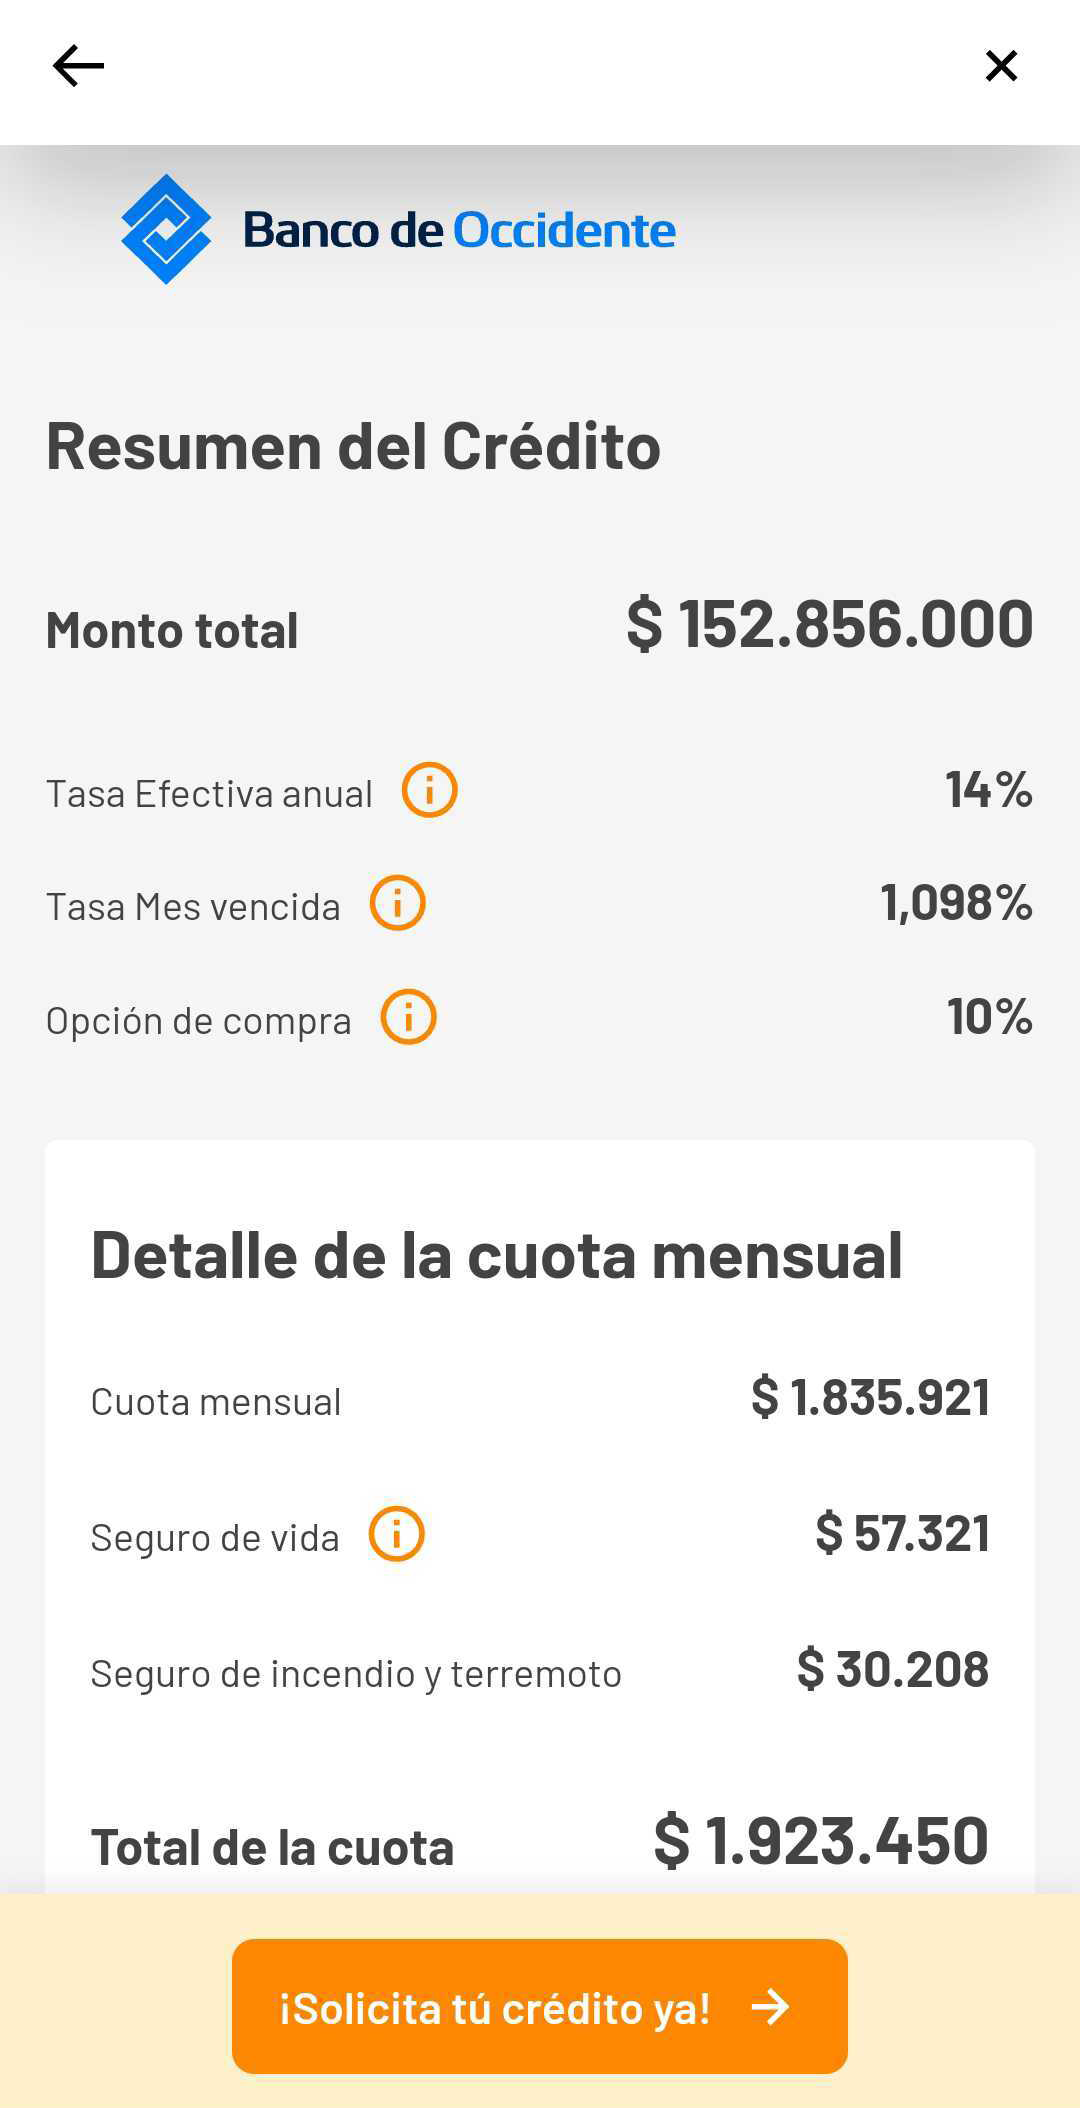Tap the Total de la cuota amount
The image size is (1080, 2108).
pos(821,1840)
